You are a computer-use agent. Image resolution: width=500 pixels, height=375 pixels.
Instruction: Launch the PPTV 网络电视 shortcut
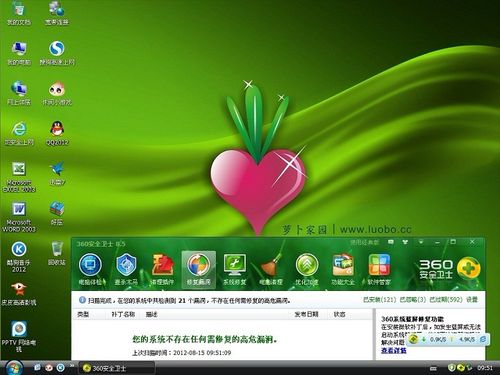point(19,336)
